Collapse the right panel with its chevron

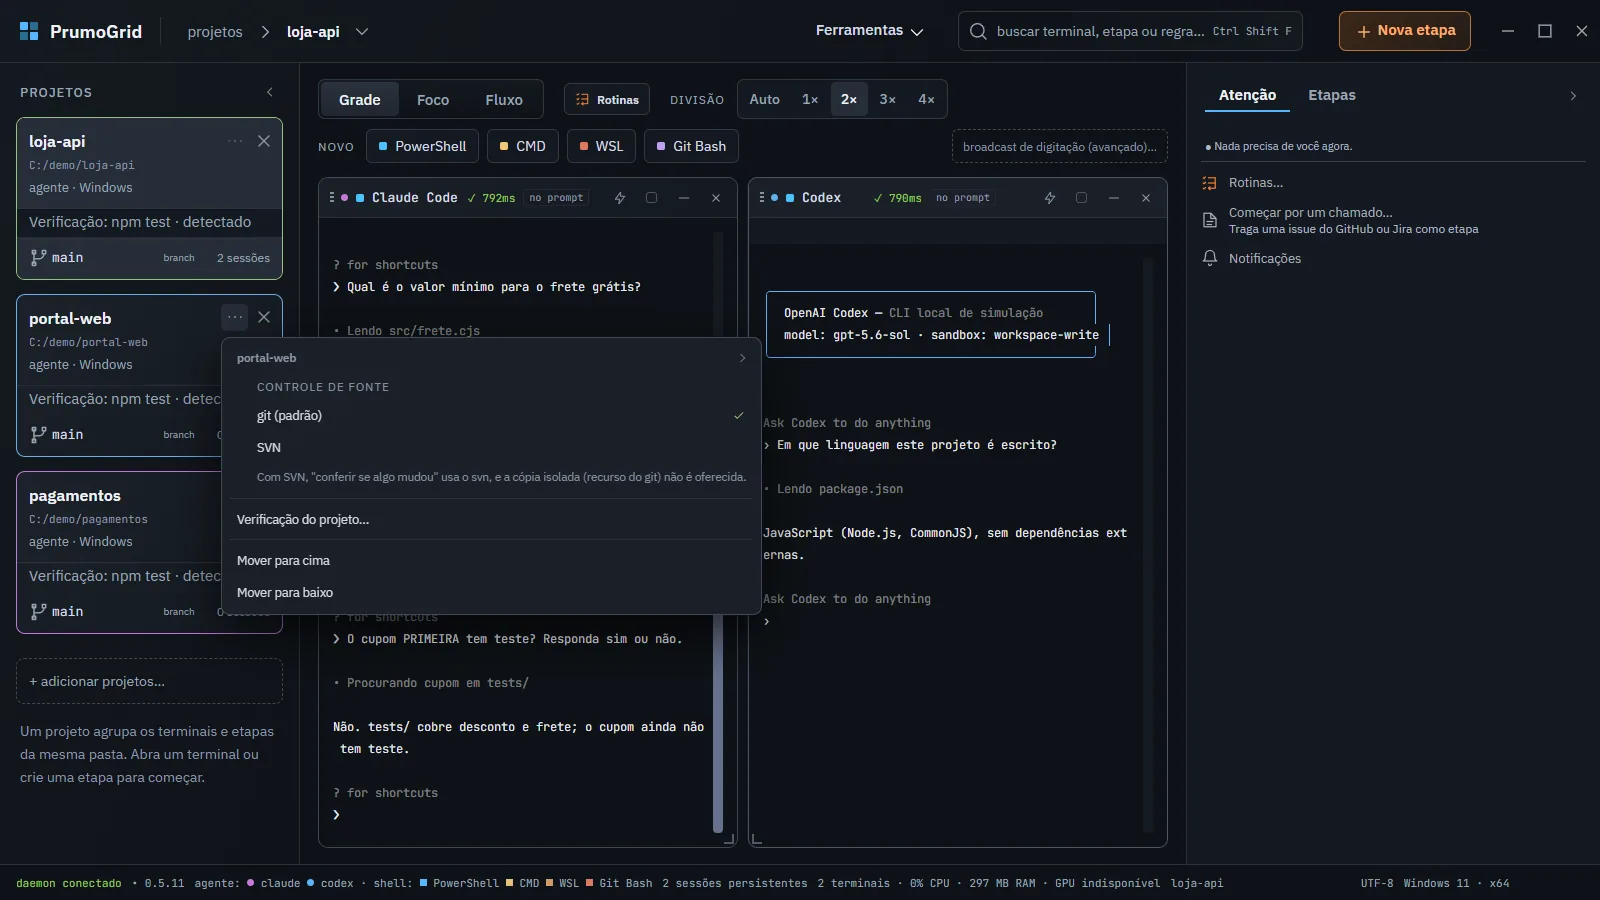[1573, 96]
